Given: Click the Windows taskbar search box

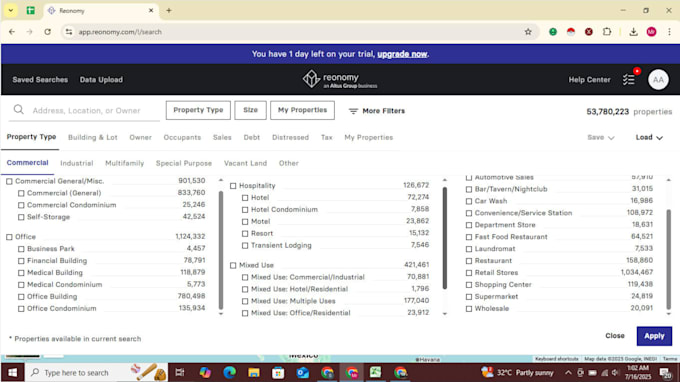Looking at the screenshot, I should tap(96, 372).
